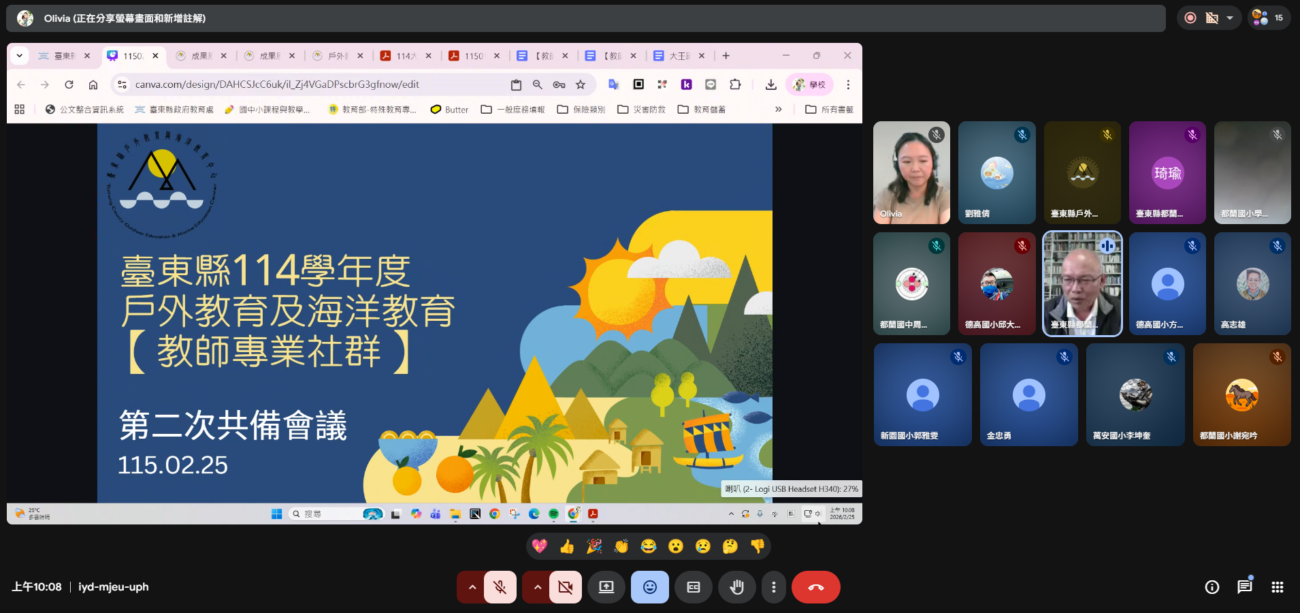Open the chat messages panel
The width and height of the screenshot is (1300, 613).
1244,587
